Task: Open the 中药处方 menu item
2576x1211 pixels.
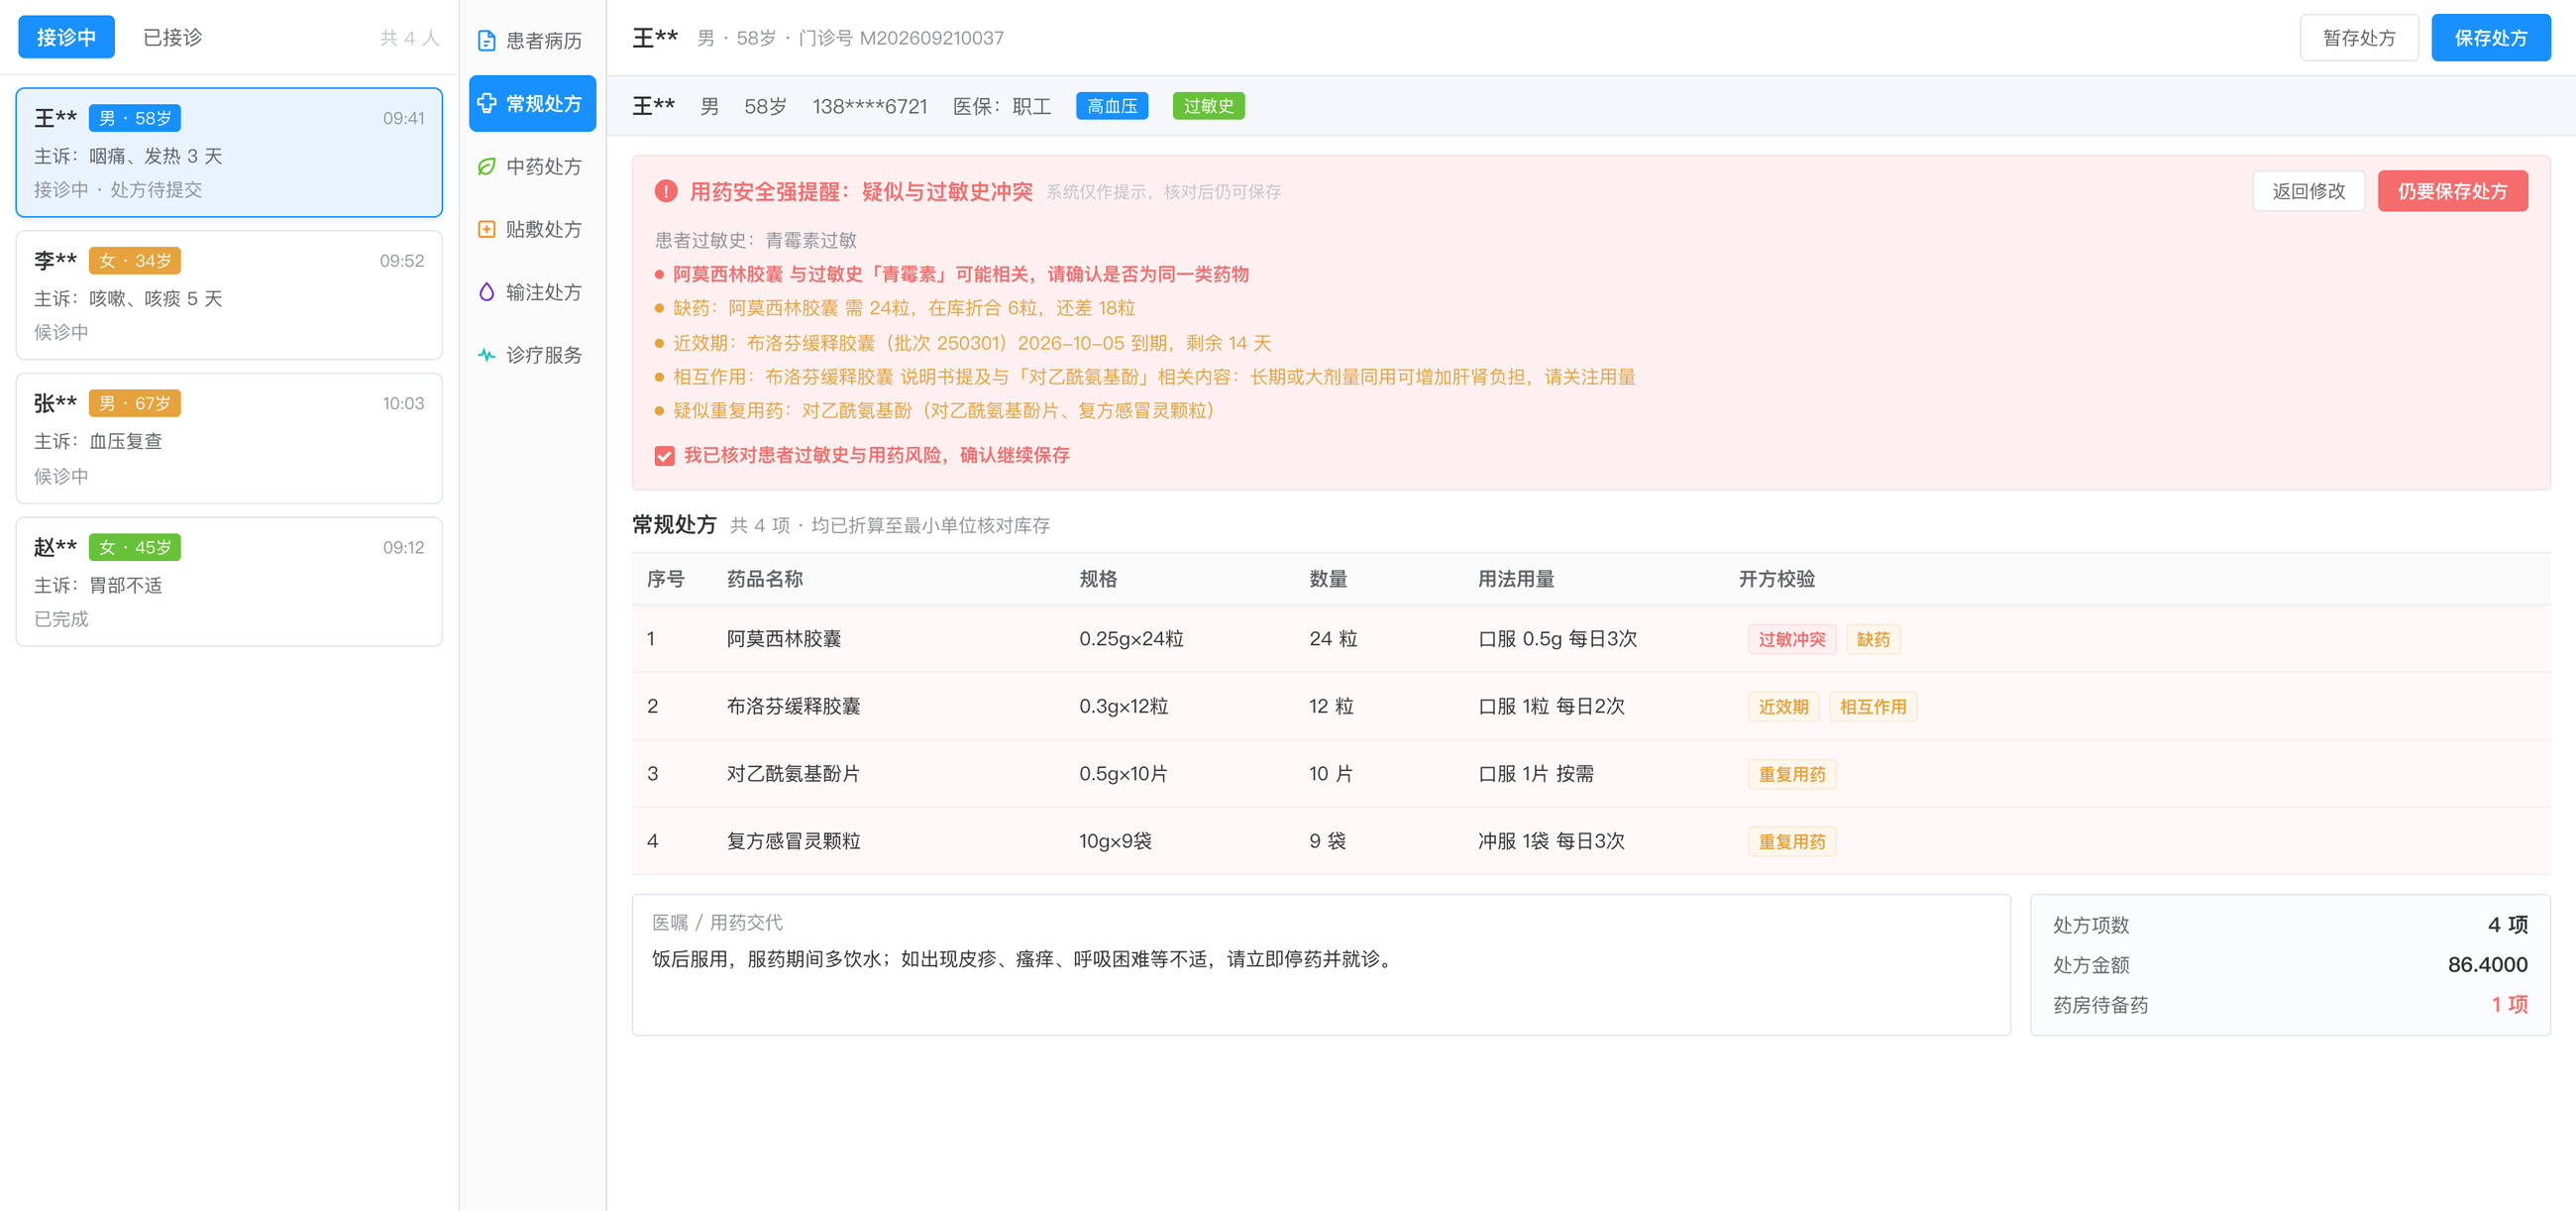Action: point(532,166)
